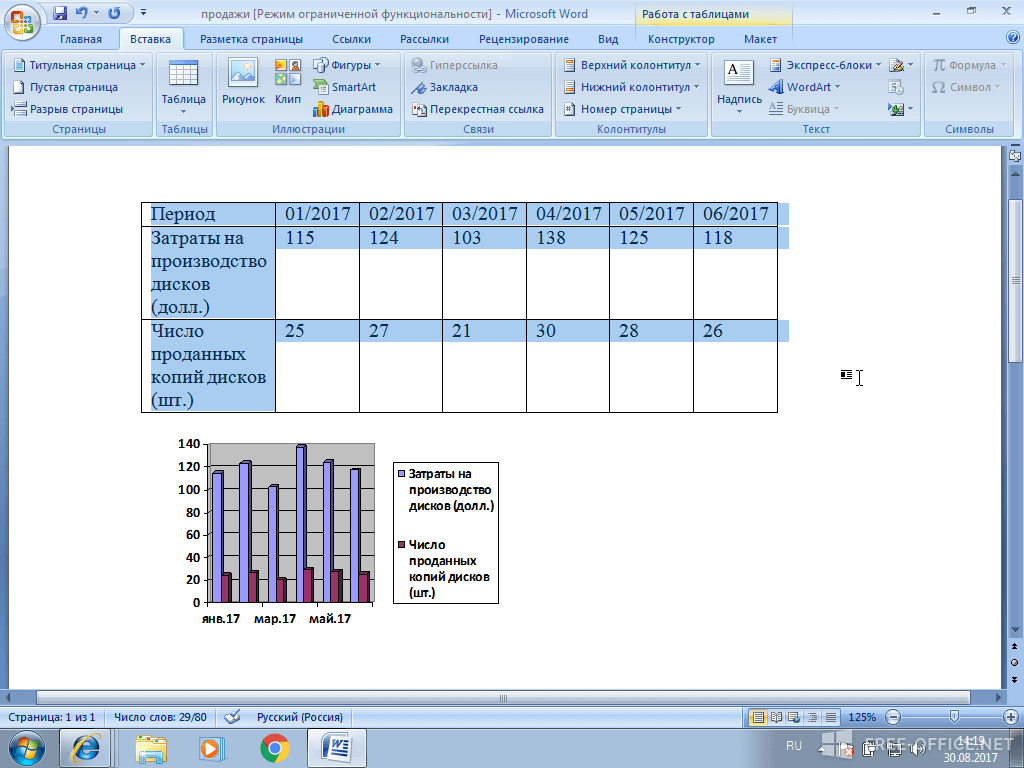This screenshot has width=1024, height=768.
Task: Switch to the Вид view tab
Action: pos(608,39)
